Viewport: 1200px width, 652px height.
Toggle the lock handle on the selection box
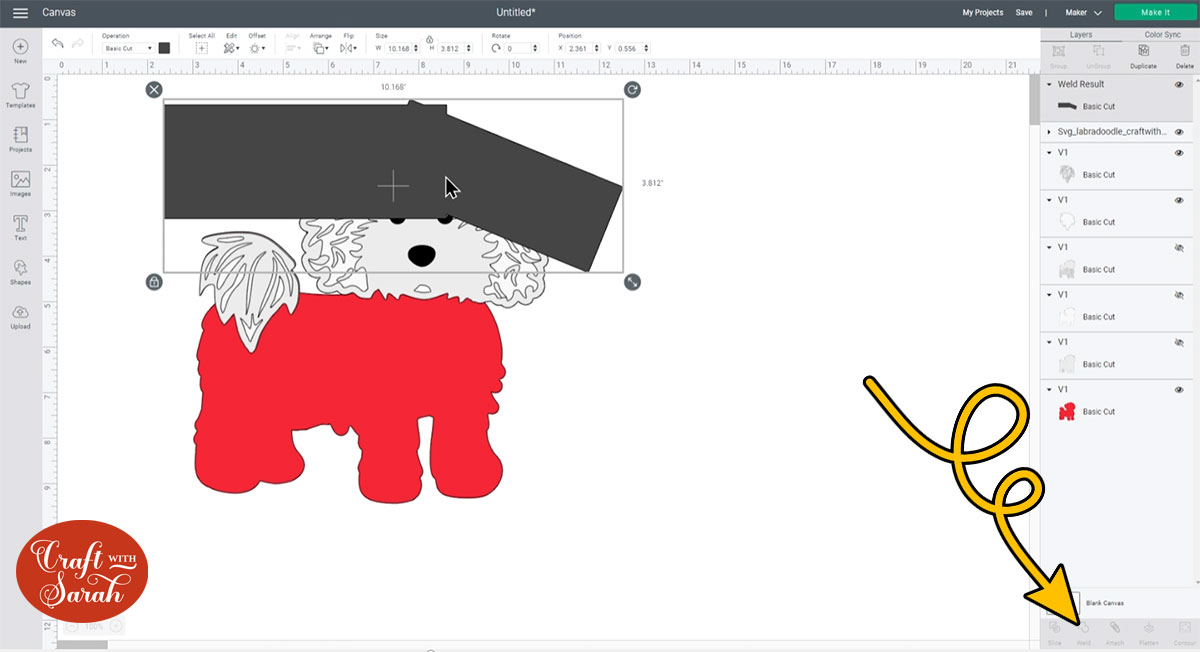[154, 282]
